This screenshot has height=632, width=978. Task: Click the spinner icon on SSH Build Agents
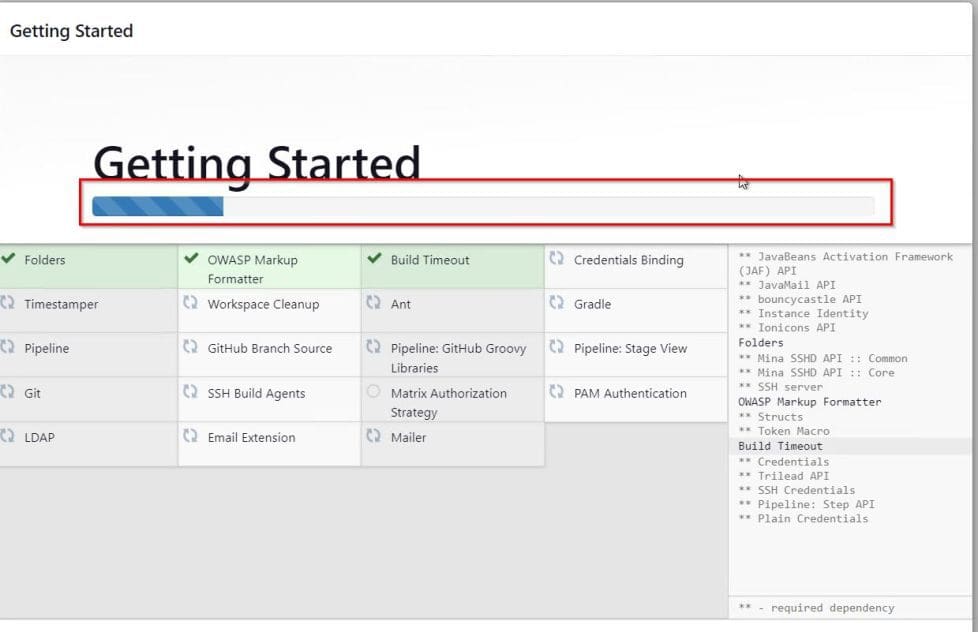190,393
